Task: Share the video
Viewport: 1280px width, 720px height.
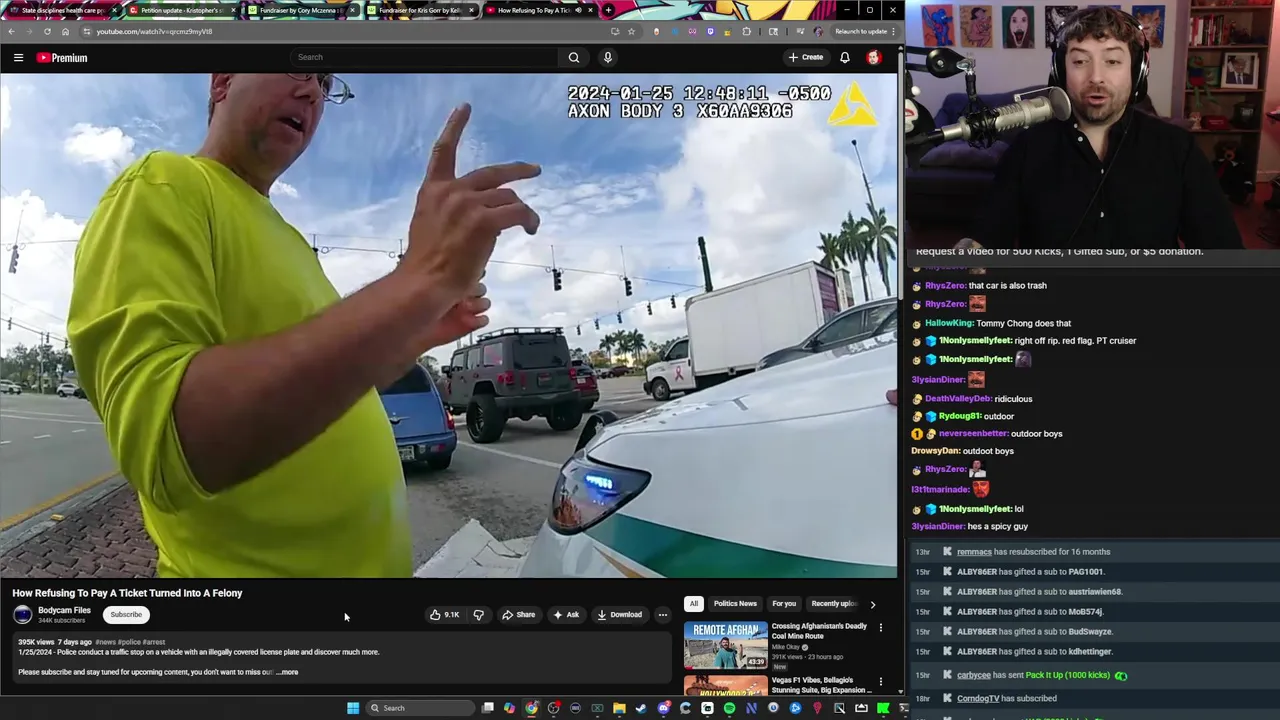Action: (x=518, y=615)
